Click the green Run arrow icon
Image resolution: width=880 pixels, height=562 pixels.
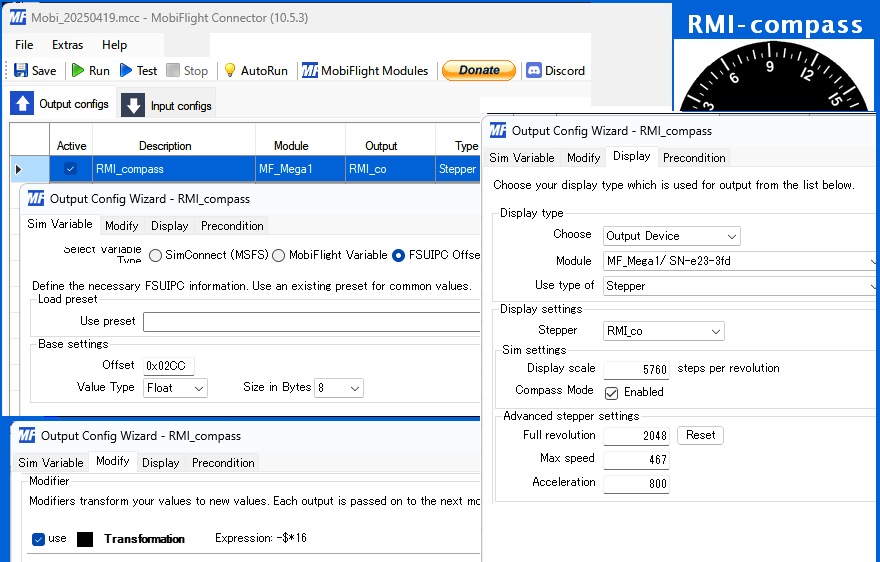[78, 70]
